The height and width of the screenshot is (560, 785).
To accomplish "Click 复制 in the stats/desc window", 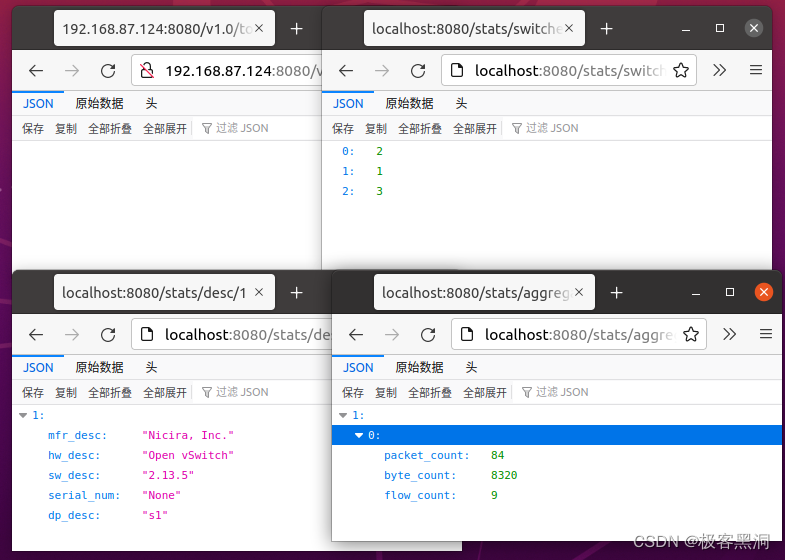I will click(66, 392).
